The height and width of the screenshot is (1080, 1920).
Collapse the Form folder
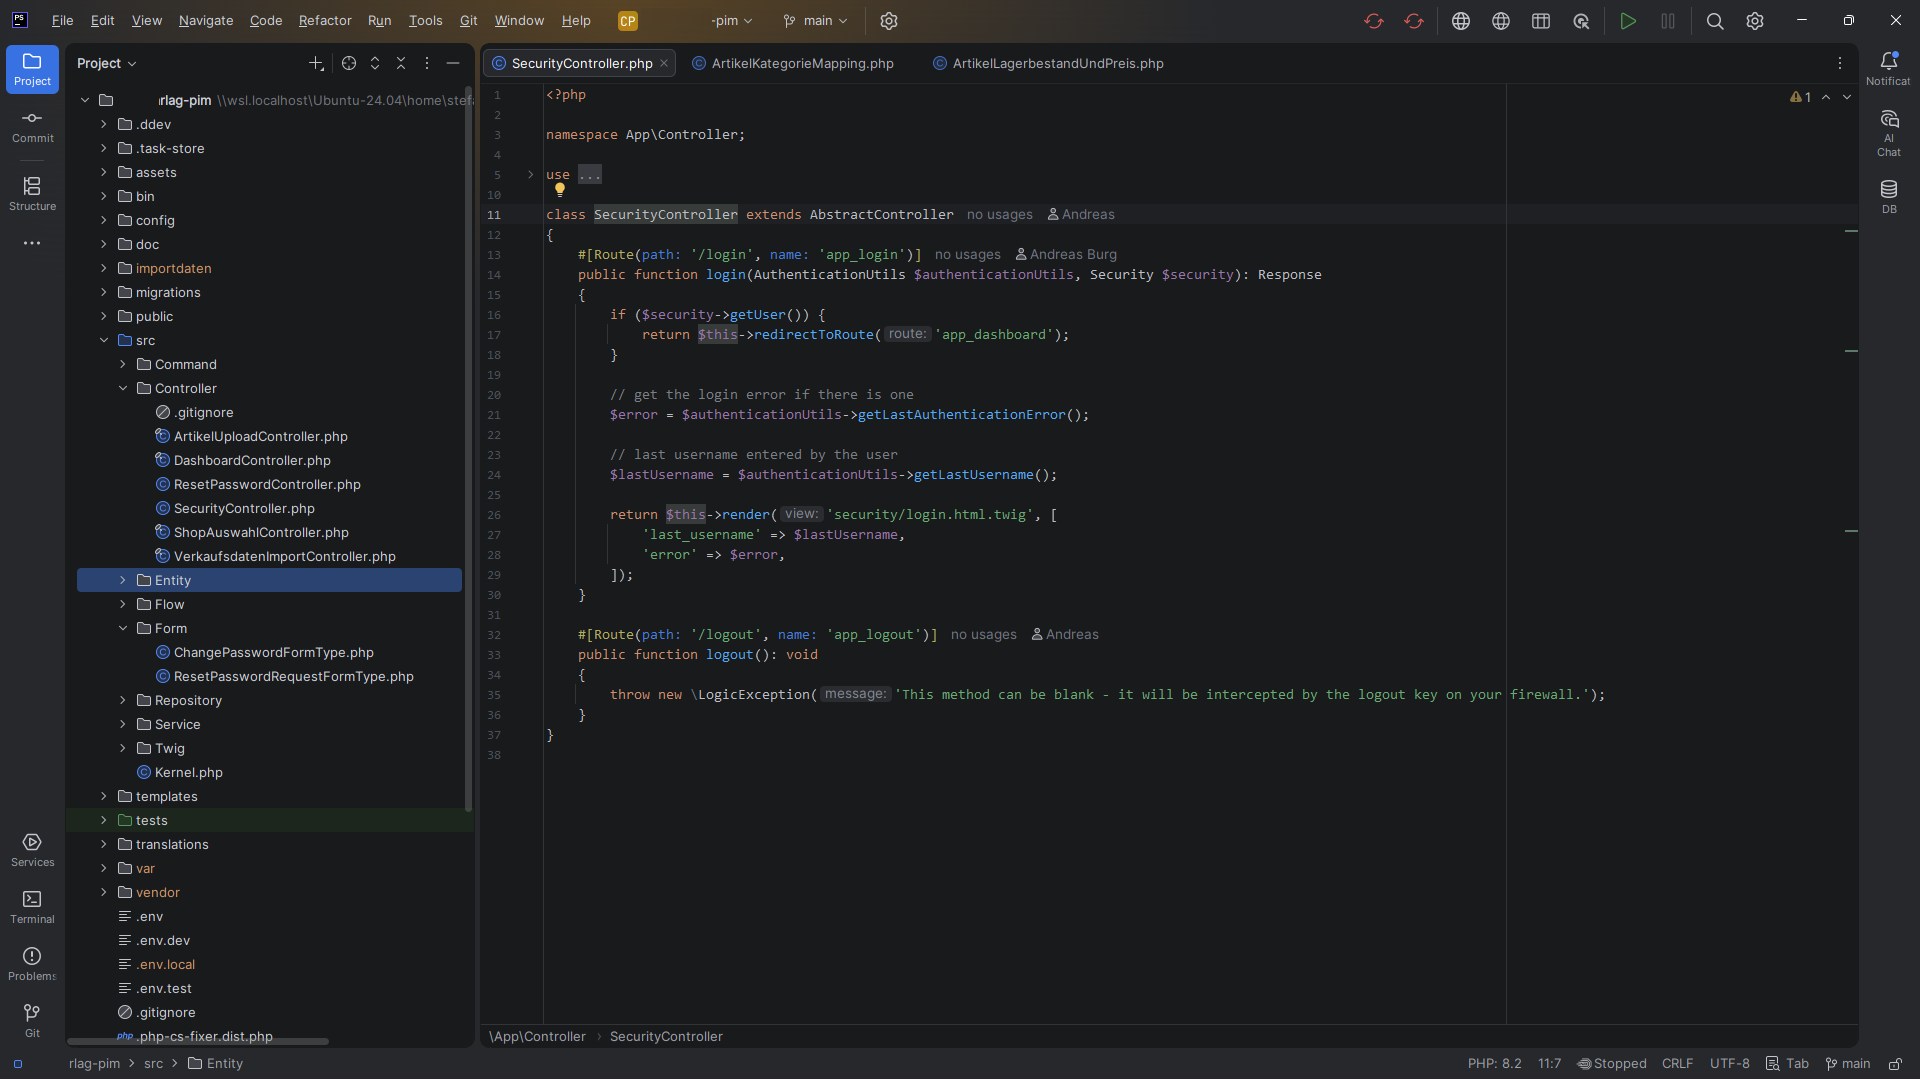coord(123,628)
